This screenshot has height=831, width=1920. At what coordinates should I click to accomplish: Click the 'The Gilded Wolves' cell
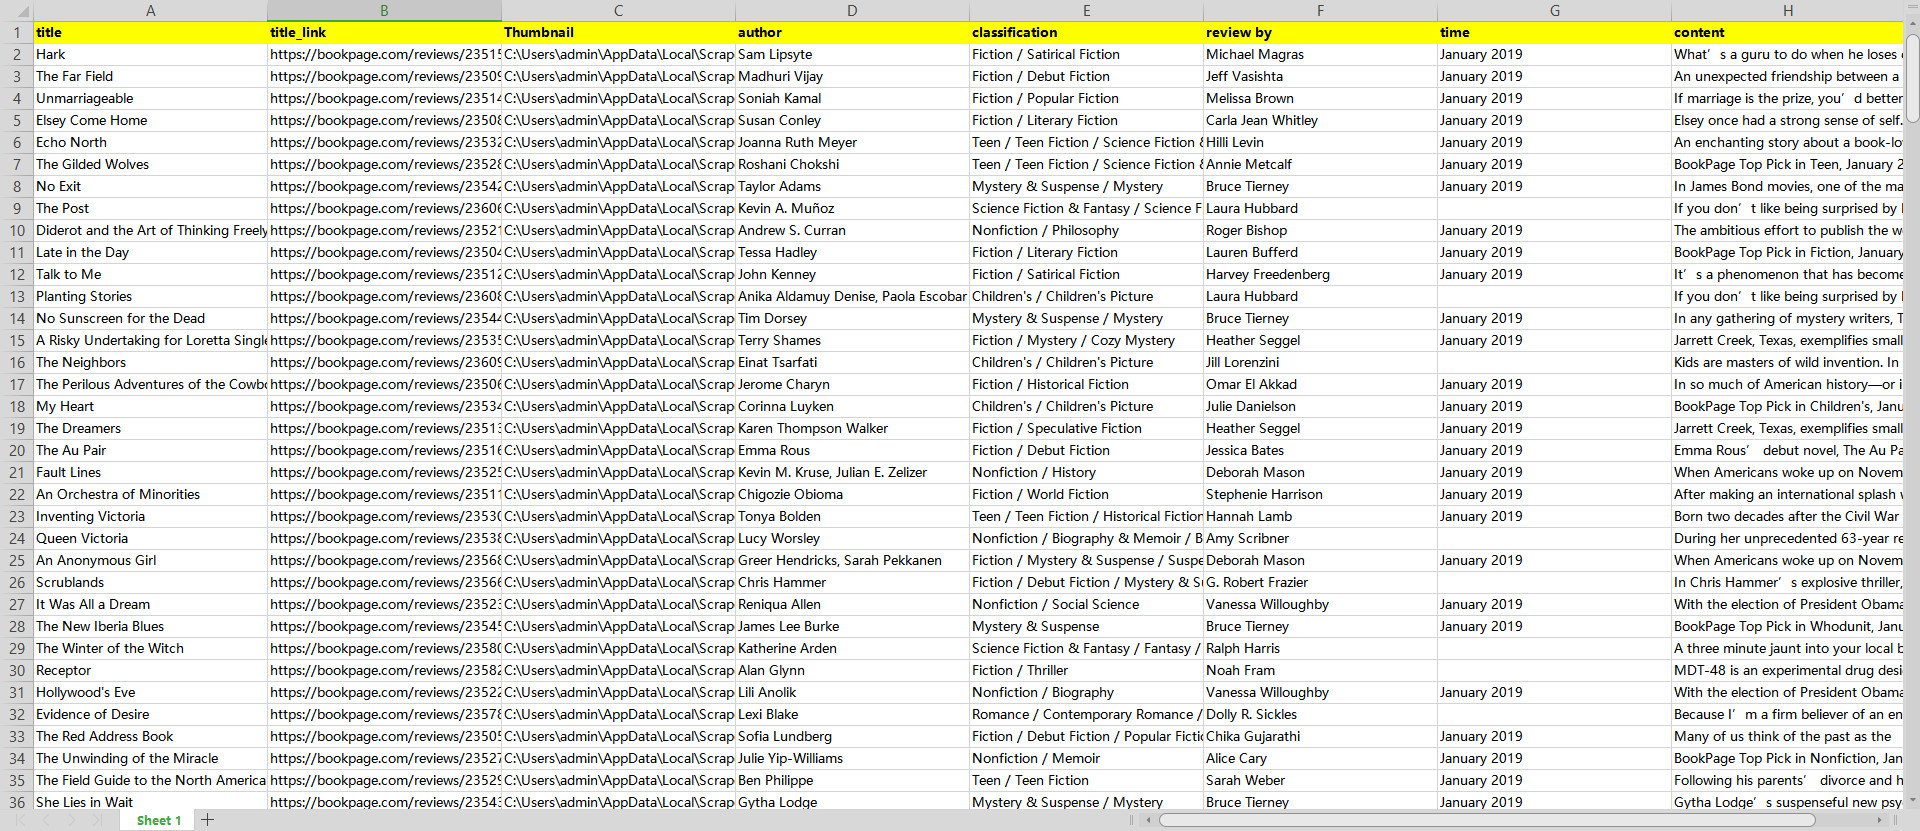pyautogui.click(x=151, y=164)
